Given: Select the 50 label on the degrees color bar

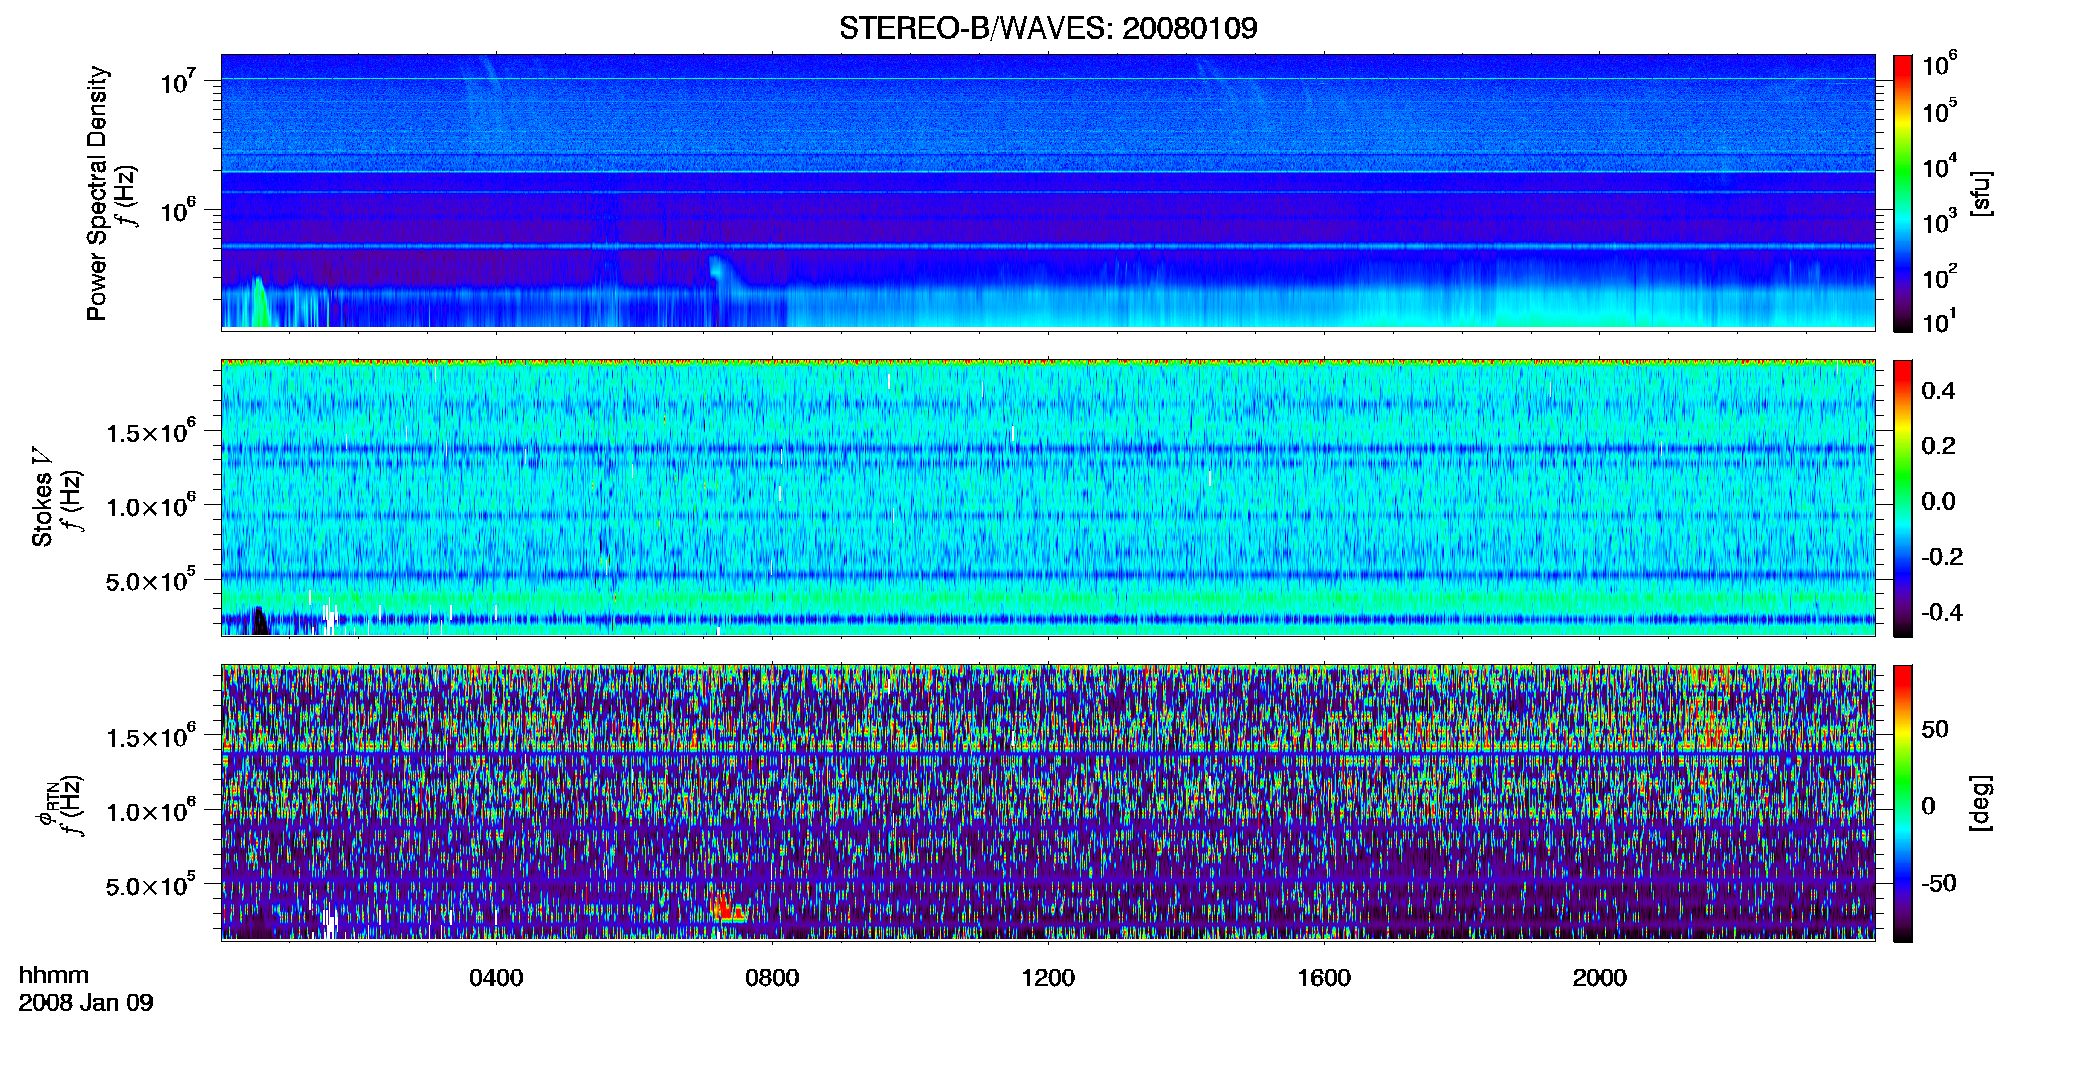Looking at the screenshot, I should [x=1935, y=729].
